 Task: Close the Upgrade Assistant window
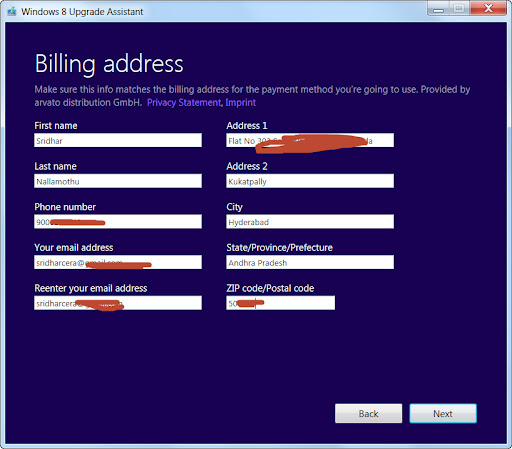[x=488, y=8]
